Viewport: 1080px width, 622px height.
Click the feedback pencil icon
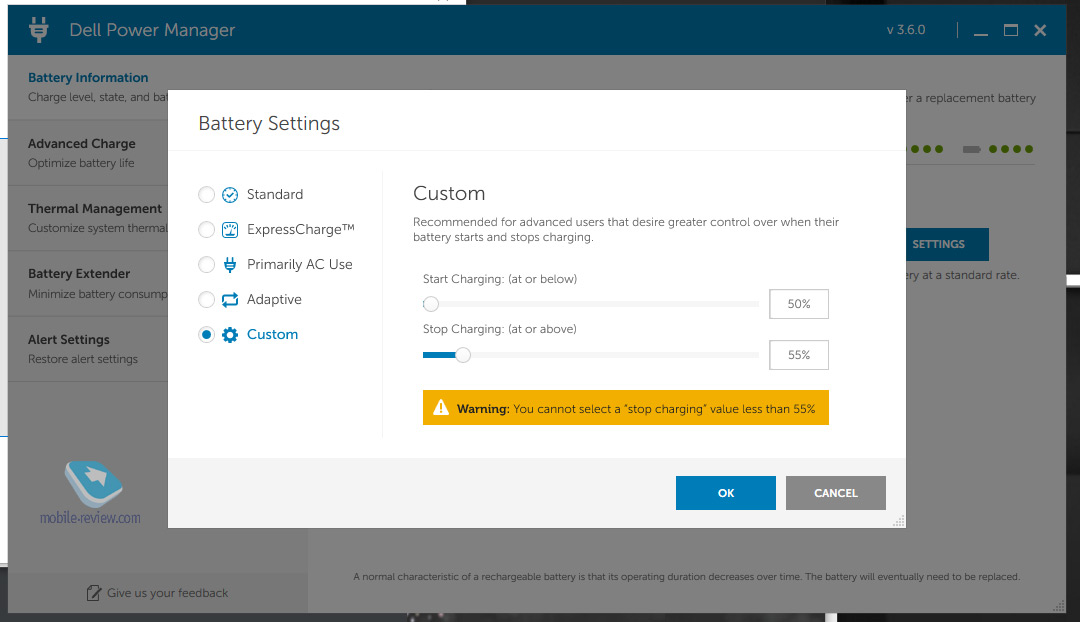pos(94,593)
